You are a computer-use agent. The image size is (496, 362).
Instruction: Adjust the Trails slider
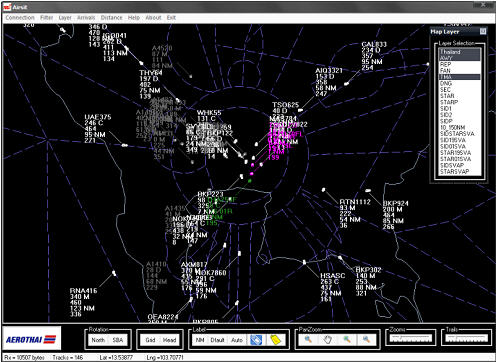click(466, 338)
